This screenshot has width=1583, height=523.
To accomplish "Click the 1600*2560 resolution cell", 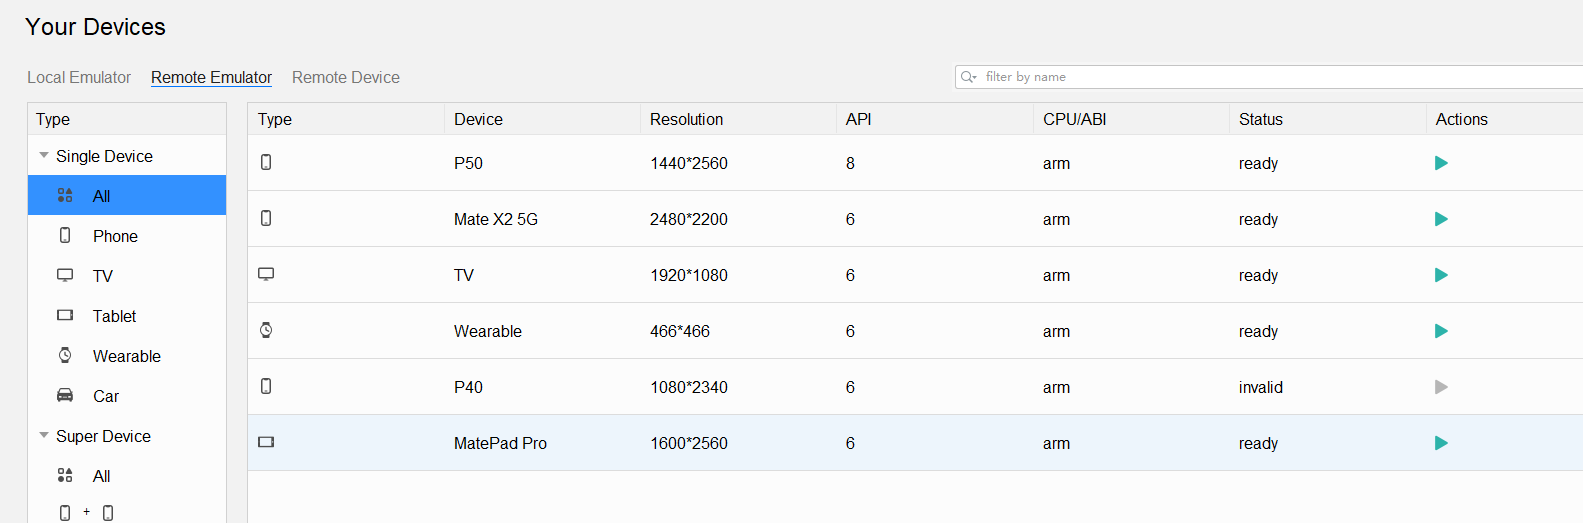I will (689, 443).
